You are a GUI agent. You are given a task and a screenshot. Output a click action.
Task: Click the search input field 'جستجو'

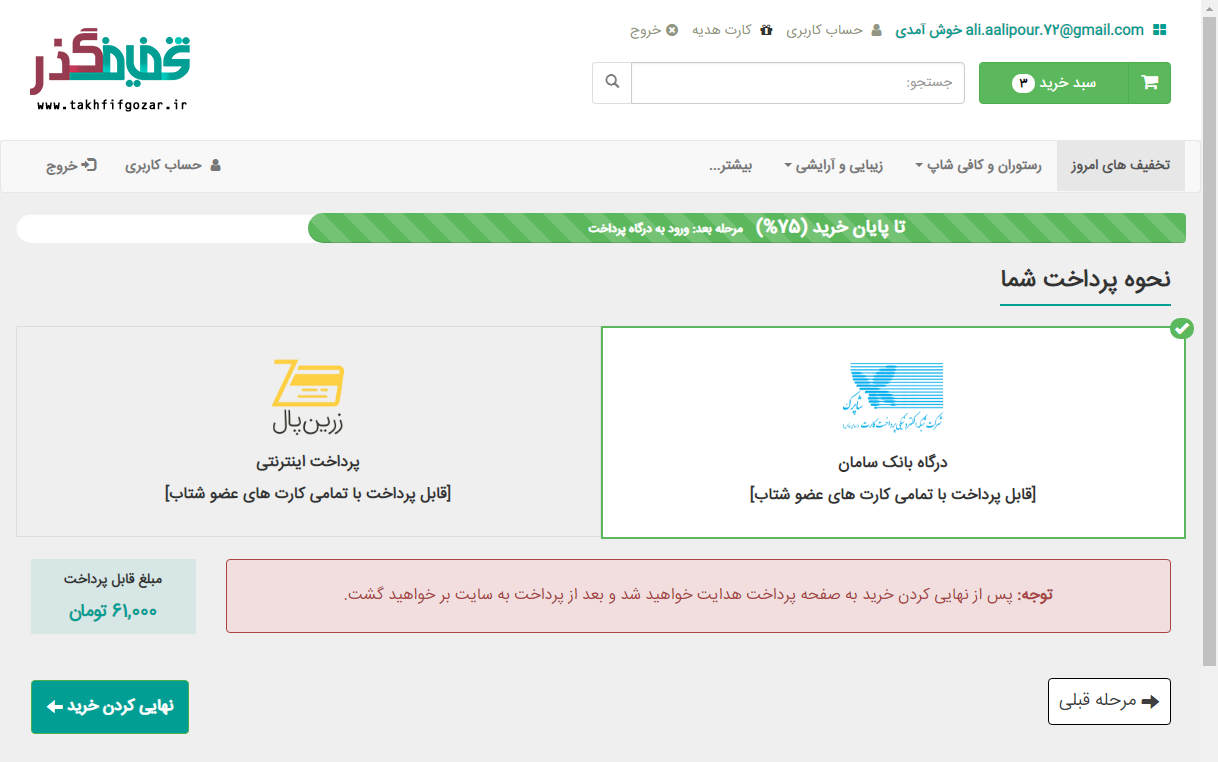797,83
